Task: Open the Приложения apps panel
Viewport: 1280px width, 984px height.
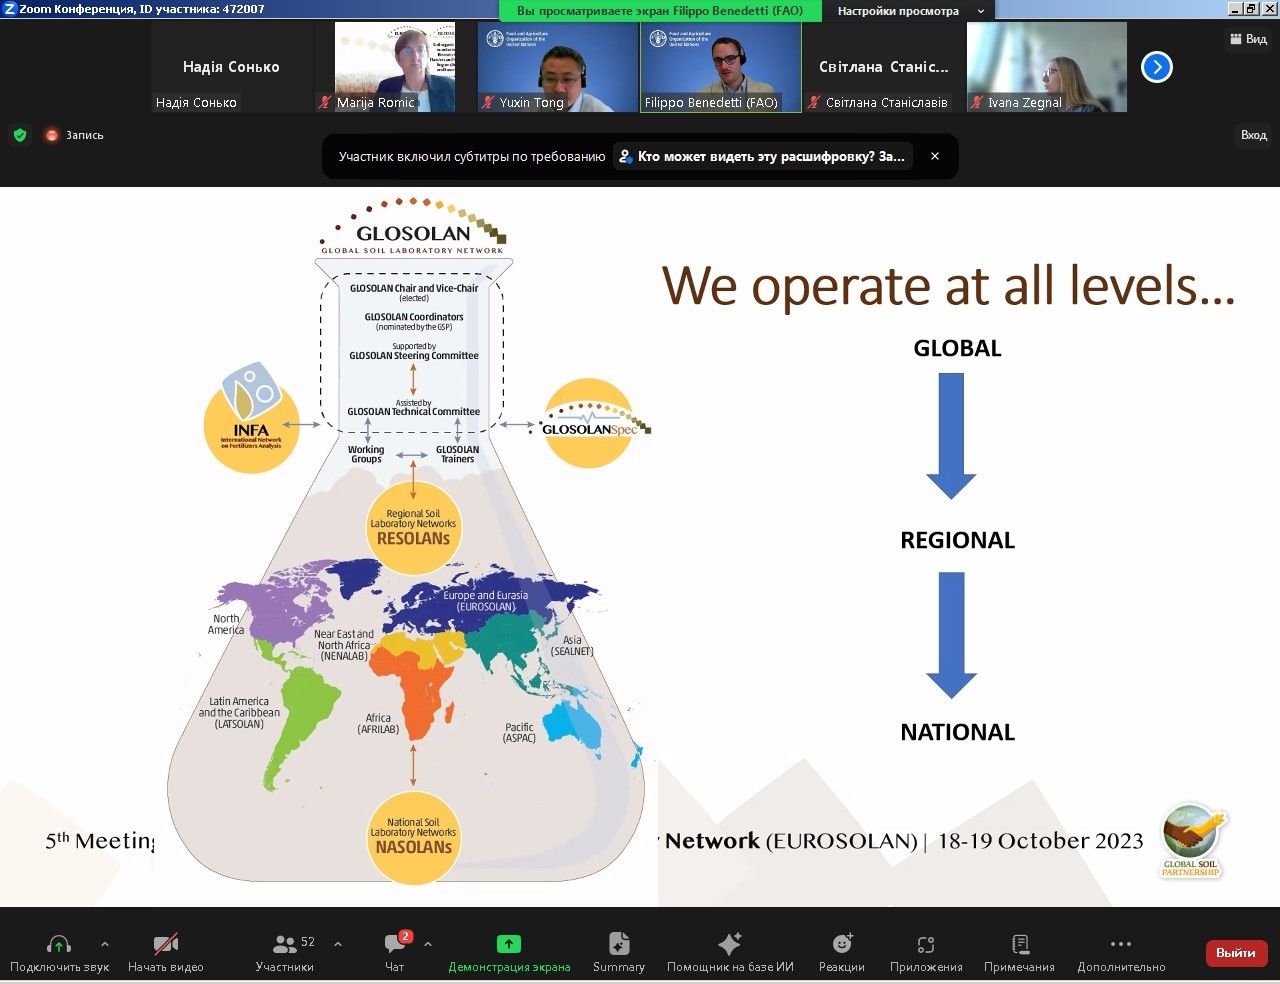Action: point(926,952)
